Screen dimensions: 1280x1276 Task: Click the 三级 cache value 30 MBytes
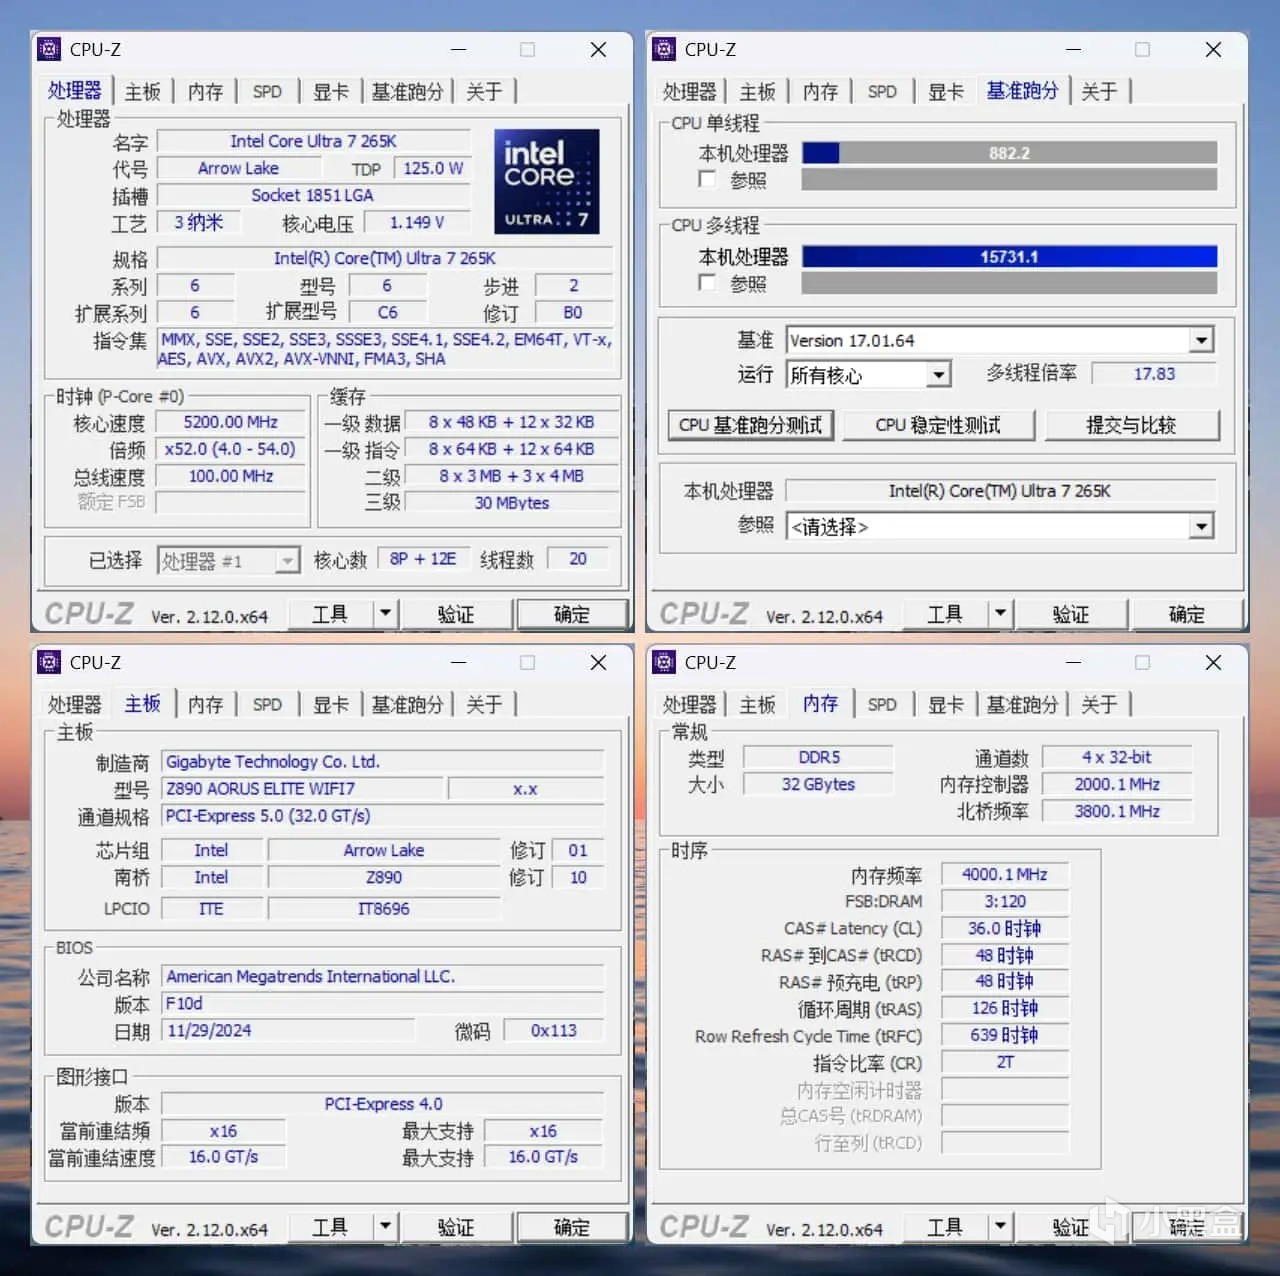point(512,503)
